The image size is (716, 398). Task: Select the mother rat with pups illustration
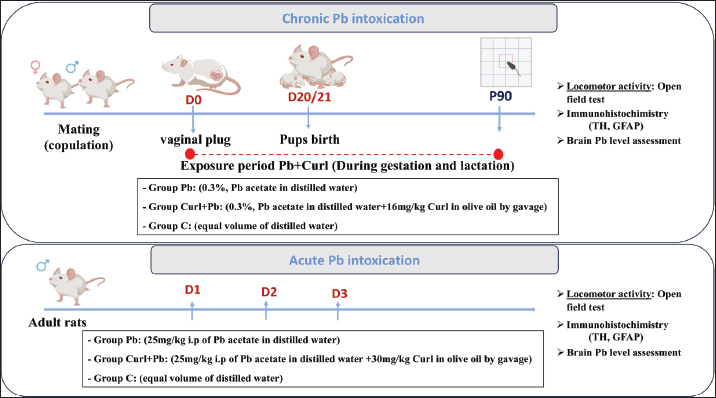click(x=315, y=67)
